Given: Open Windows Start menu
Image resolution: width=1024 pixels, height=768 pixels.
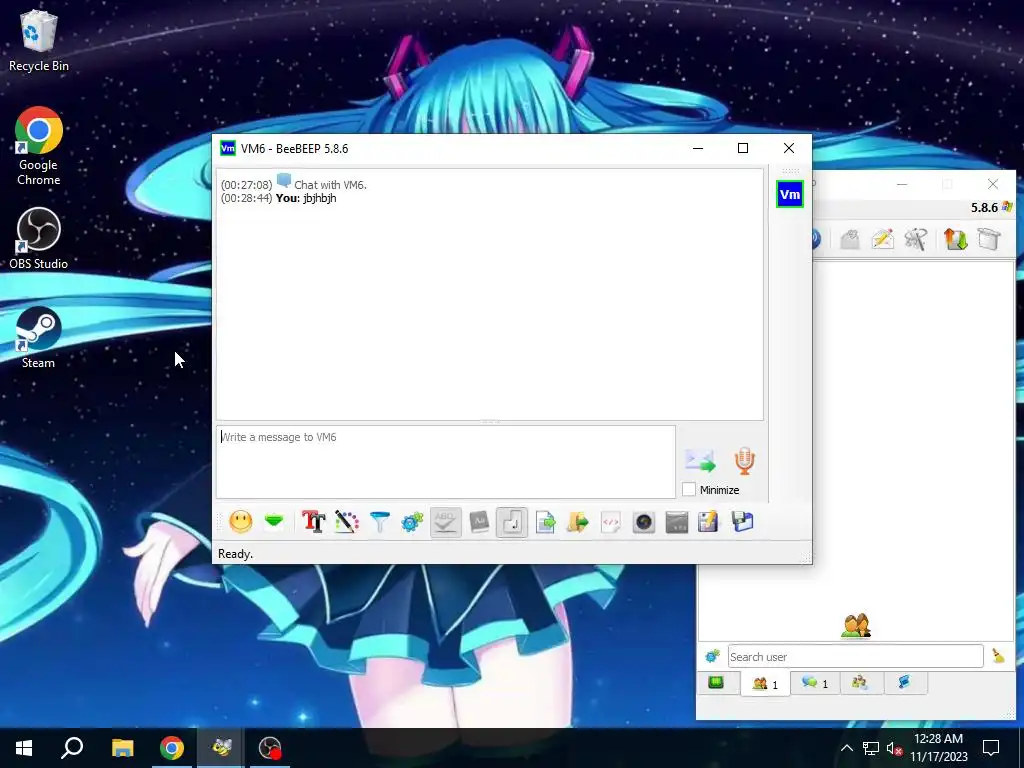Looking at the screenshot, I should tap(24, 748).
